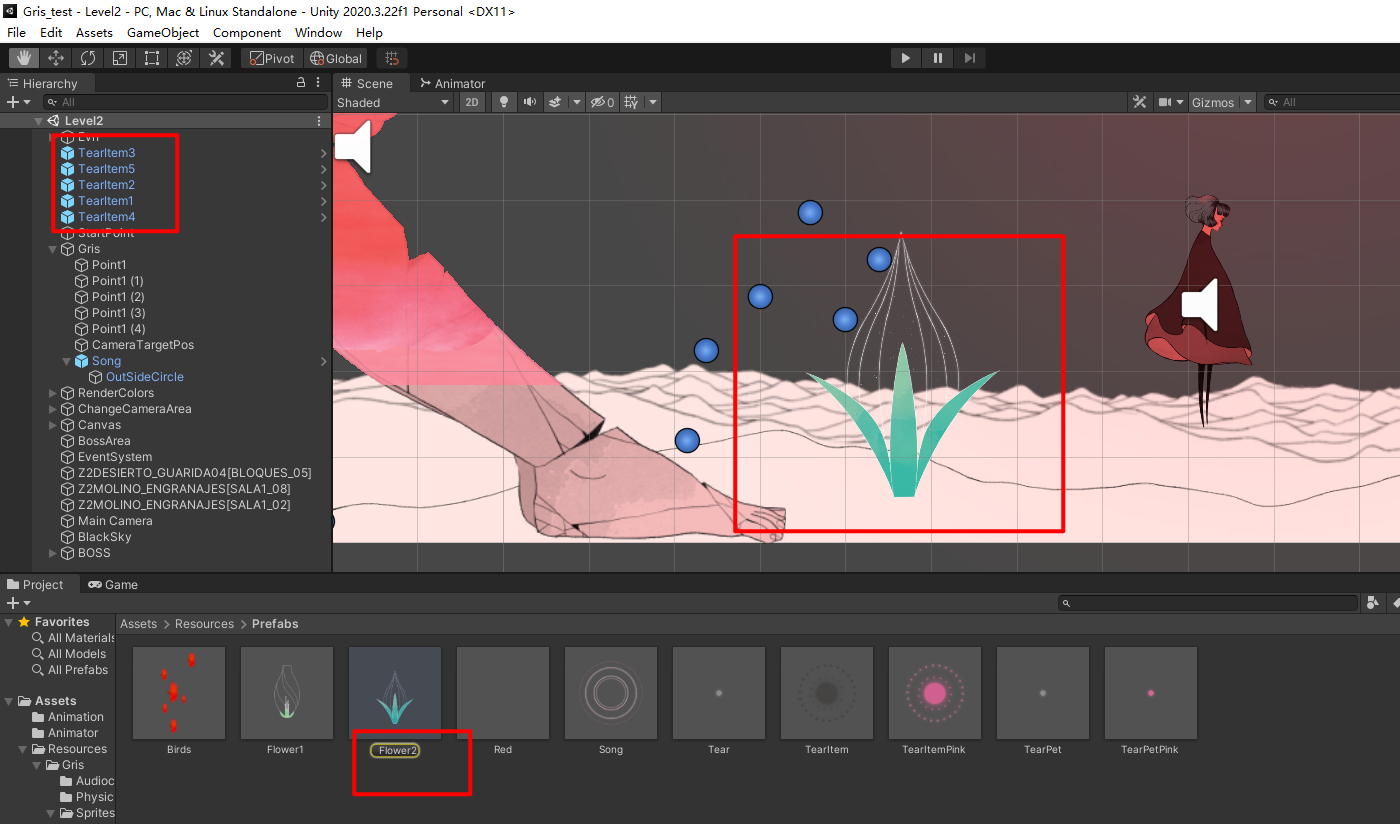The width and height of the screenshot is (1400, 824).
Task: Toggle the Scene grid visibility icon
Action: coord(631,102)
